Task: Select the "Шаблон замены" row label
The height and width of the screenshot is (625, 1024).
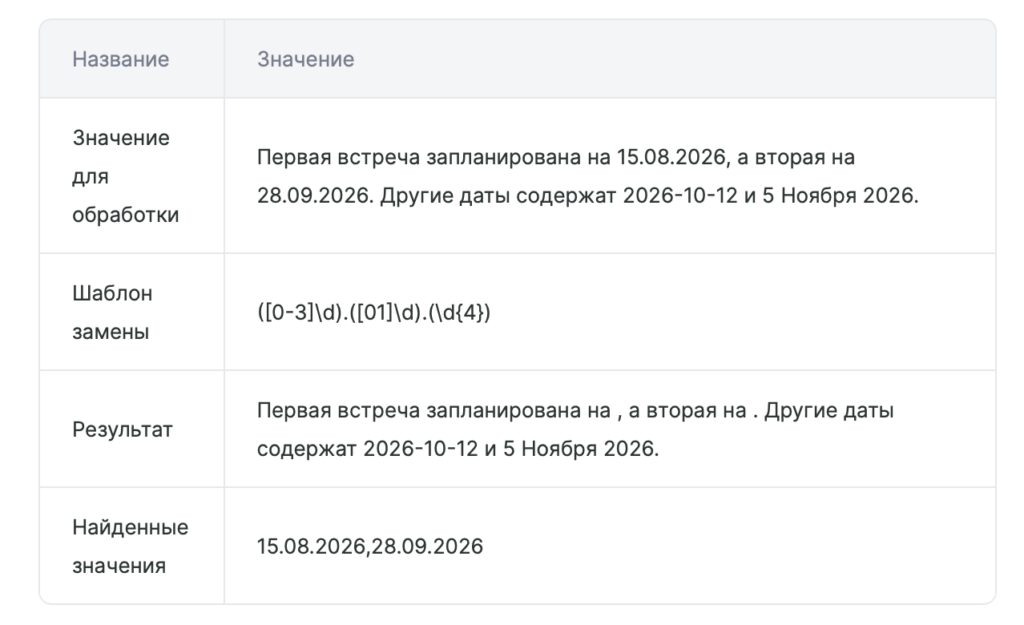Action: pyautogui.click(x=112, y=312)
